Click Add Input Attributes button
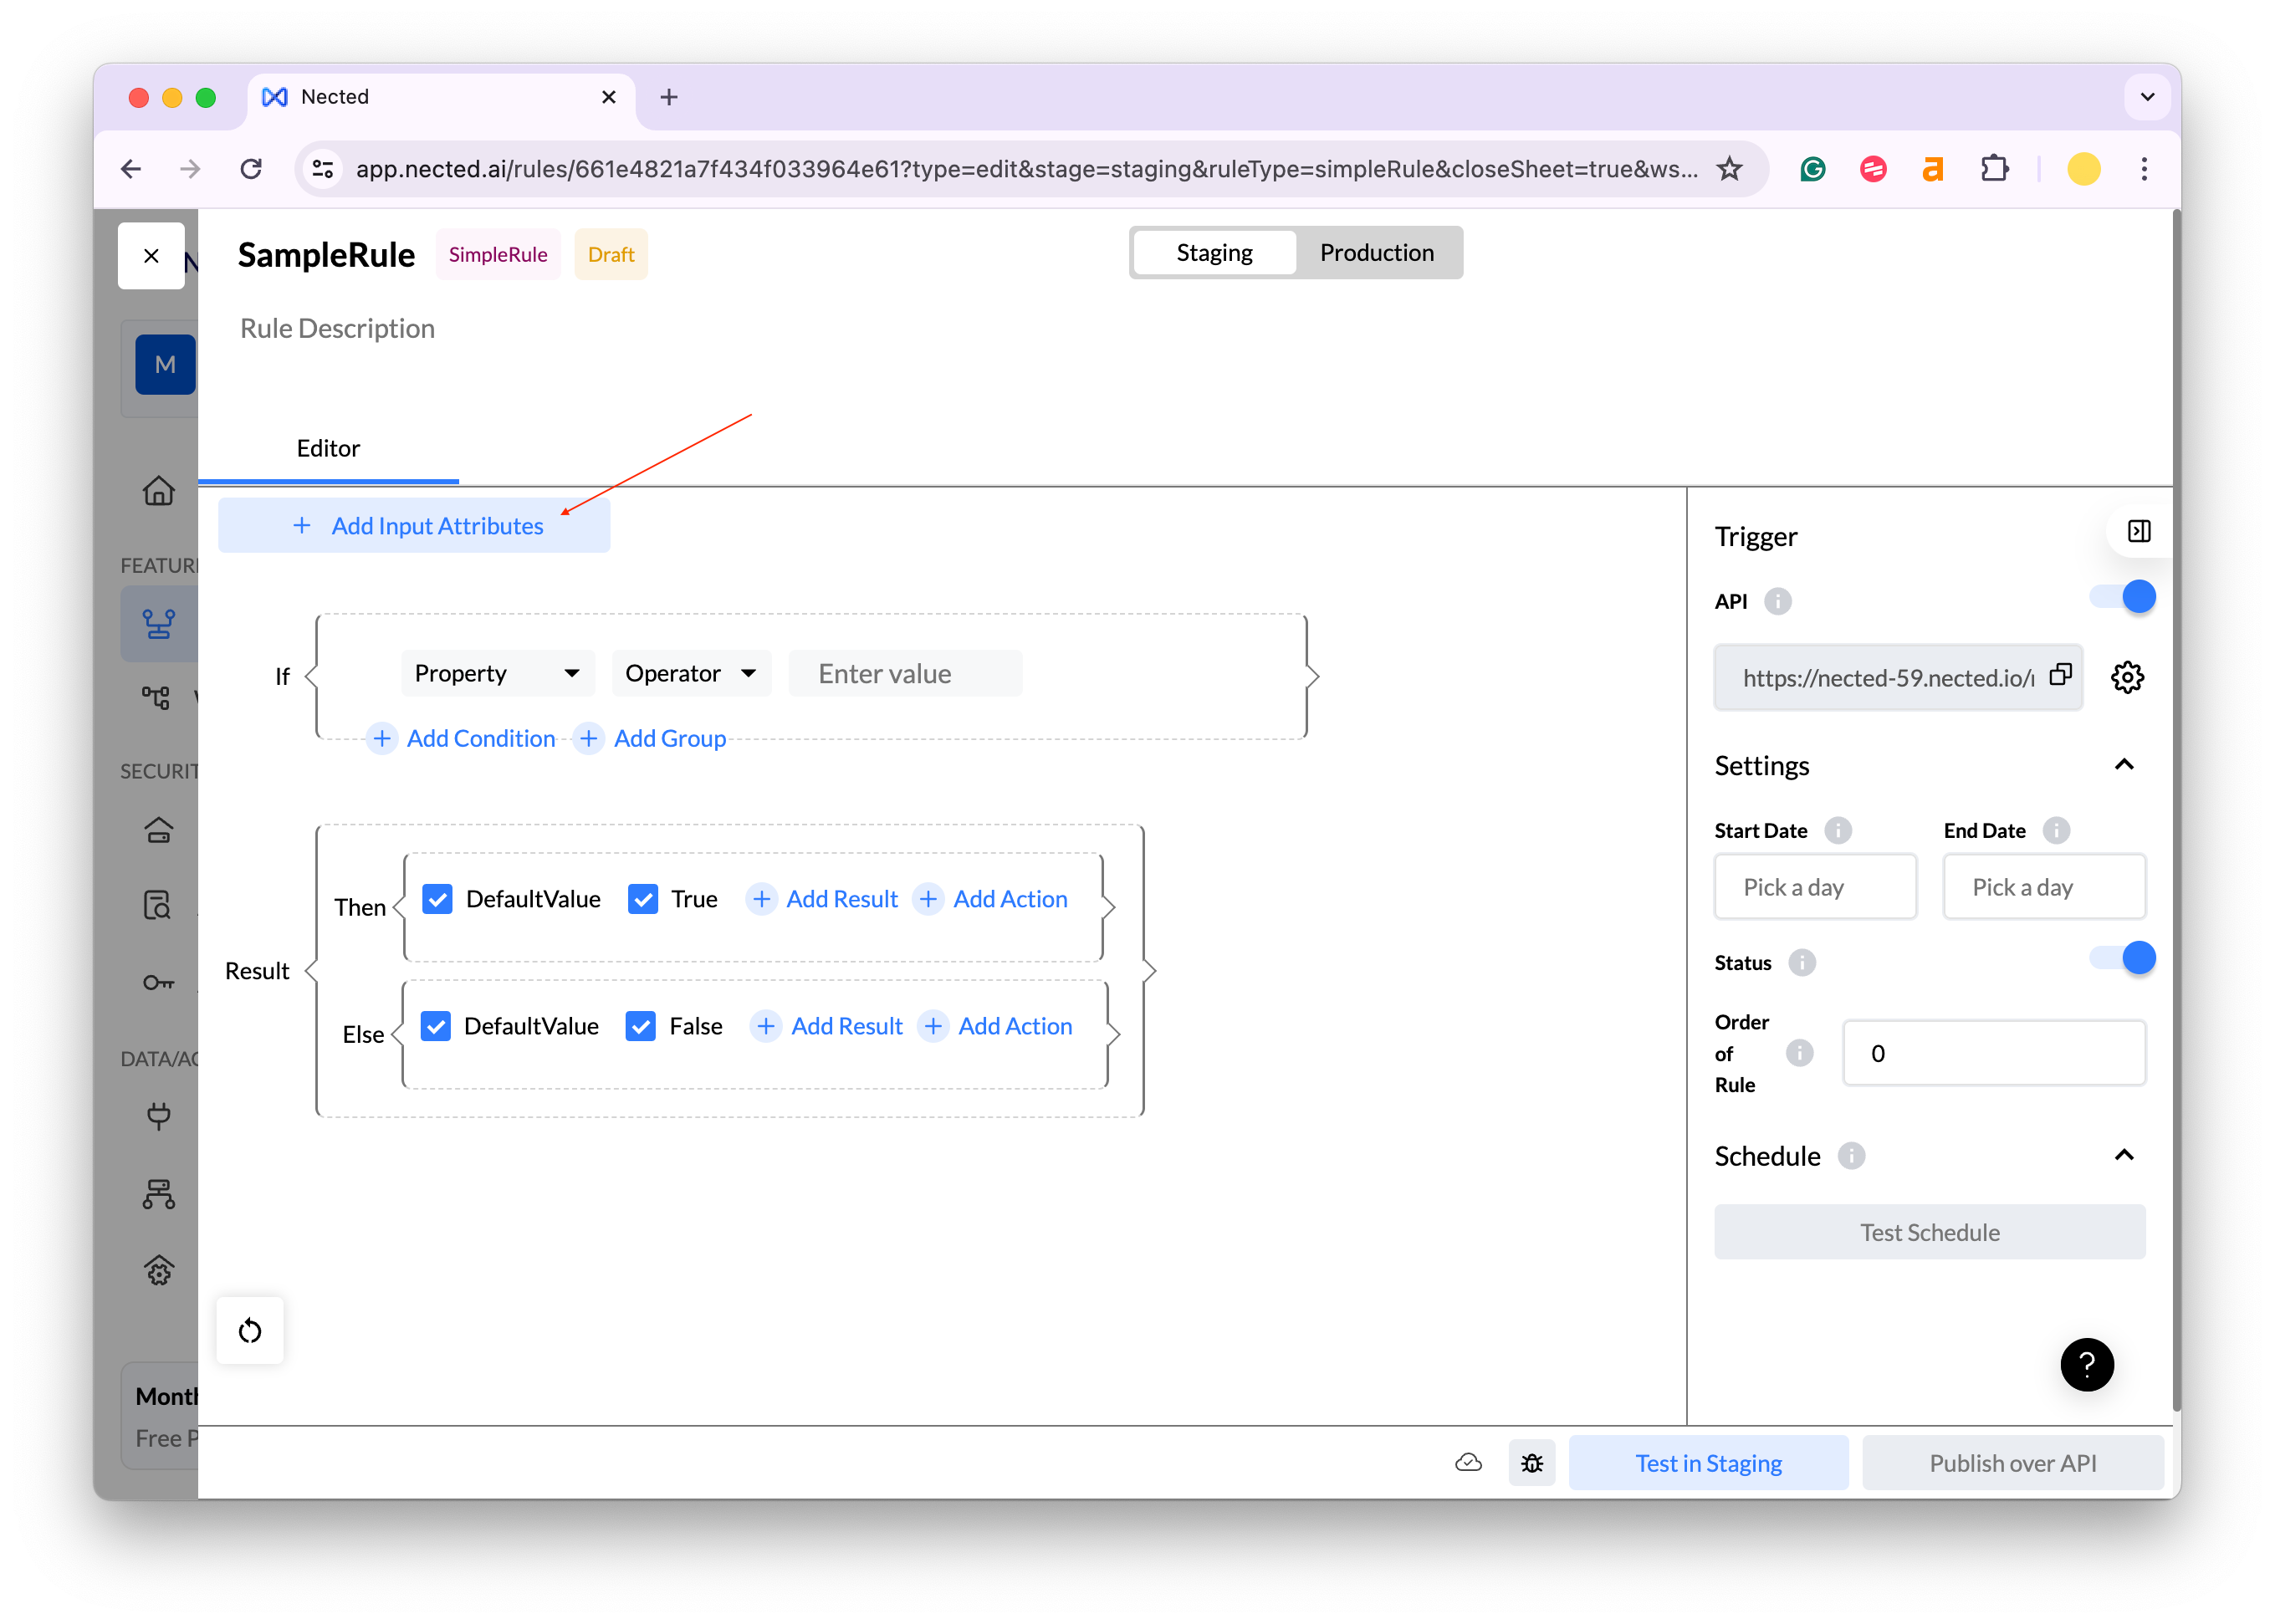2275x1624 pixels. [x=414, y=526]
